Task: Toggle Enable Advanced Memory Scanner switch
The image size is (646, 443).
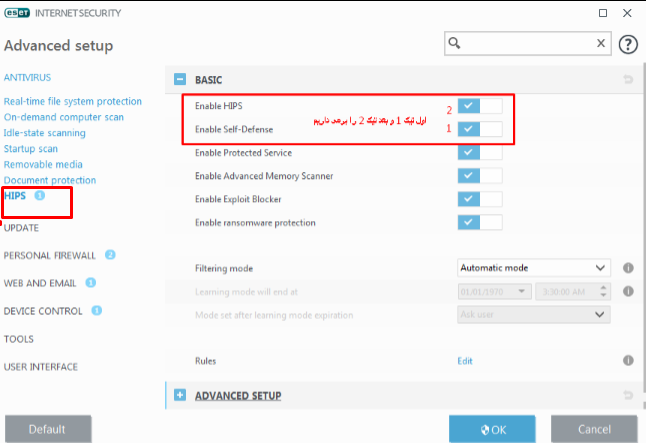Action: click(480, 176)
